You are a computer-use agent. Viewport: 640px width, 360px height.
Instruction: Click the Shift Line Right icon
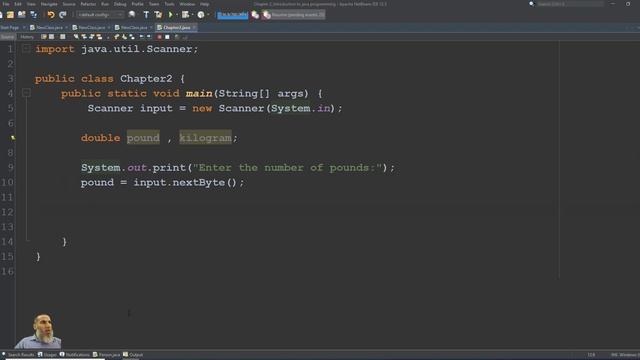[149, 37]
